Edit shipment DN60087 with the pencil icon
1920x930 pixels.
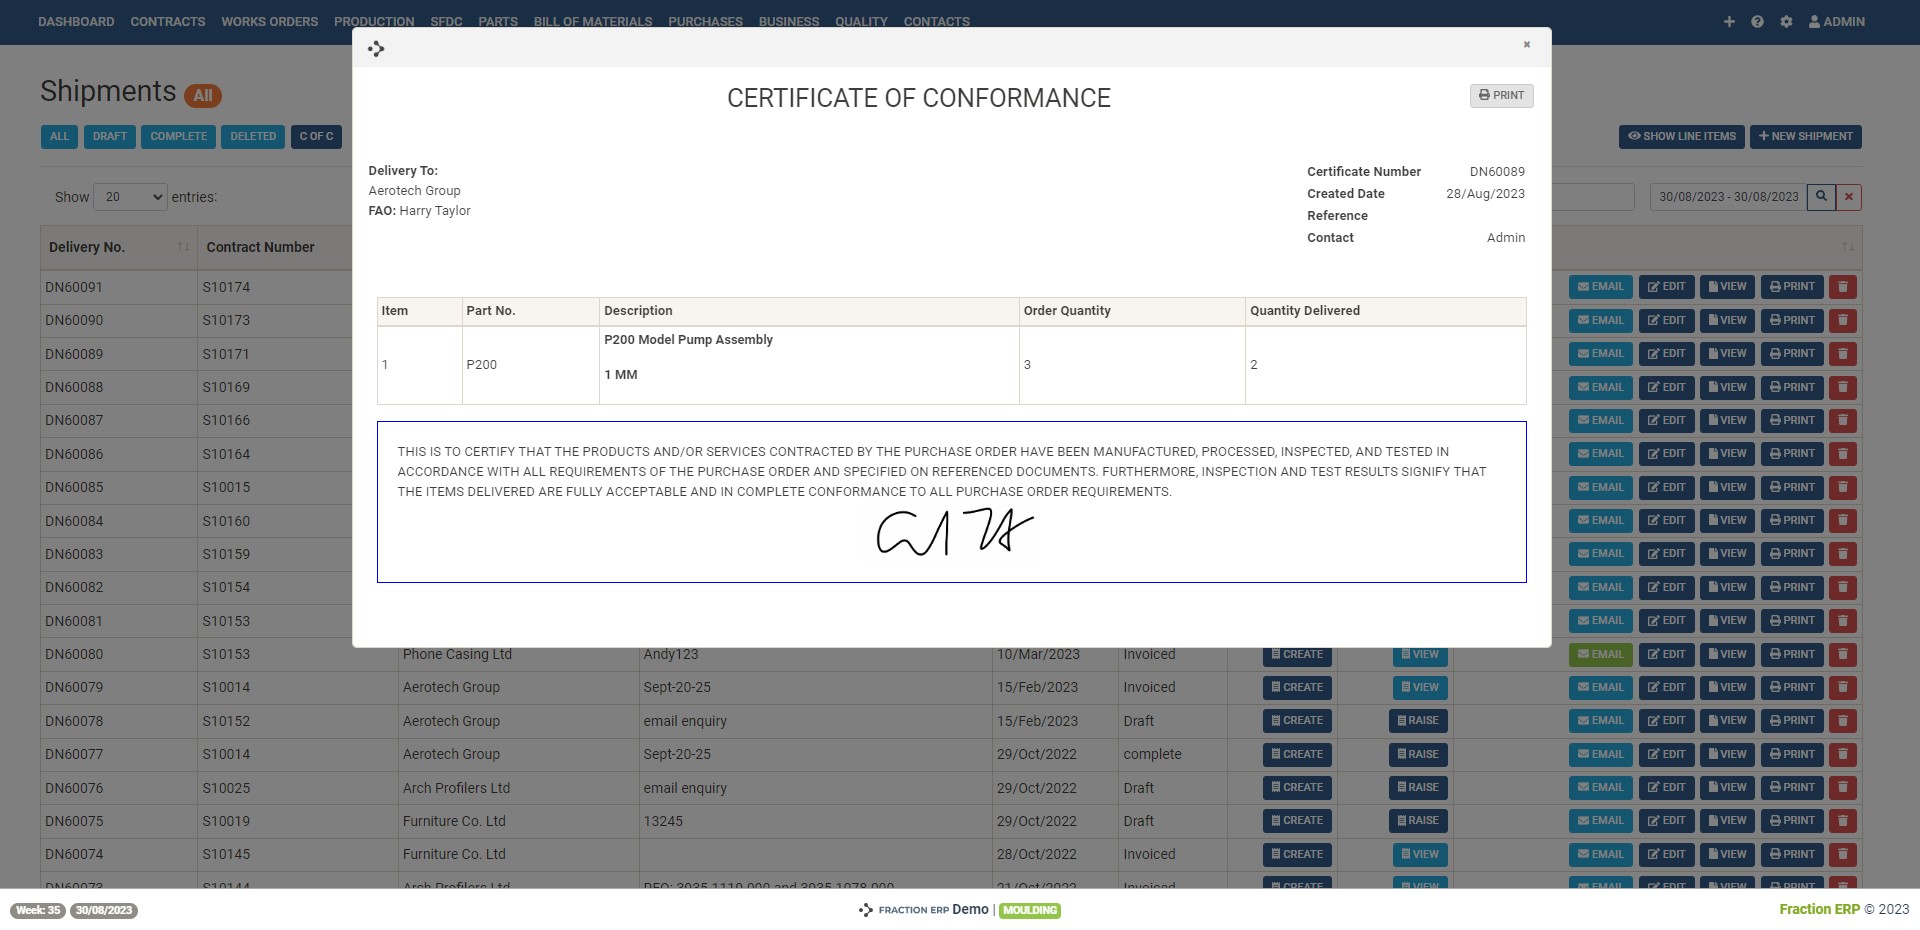[x=1667, y=420]
